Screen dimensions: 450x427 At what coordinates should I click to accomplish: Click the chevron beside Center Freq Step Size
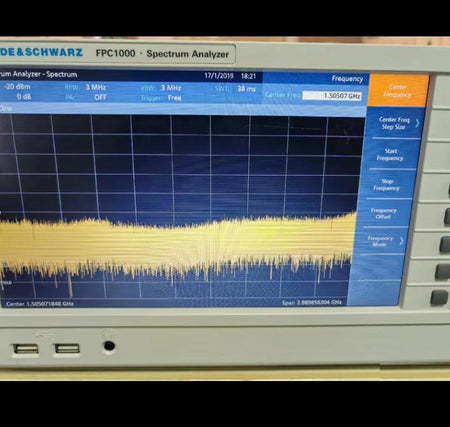[417, 123]
